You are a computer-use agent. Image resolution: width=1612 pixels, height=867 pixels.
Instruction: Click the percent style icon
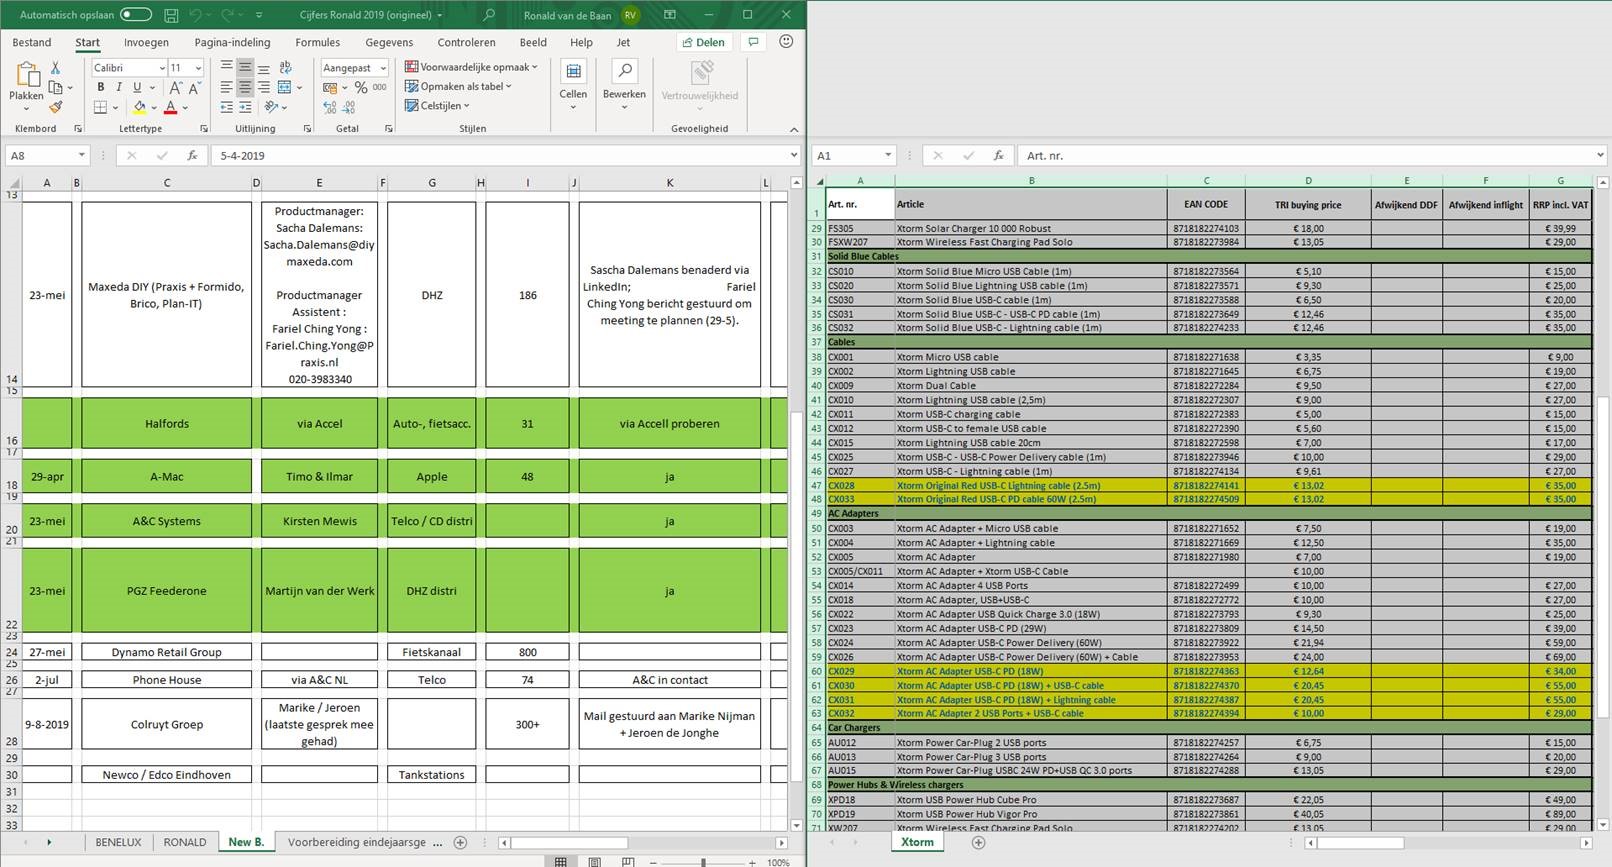point(361,87)
